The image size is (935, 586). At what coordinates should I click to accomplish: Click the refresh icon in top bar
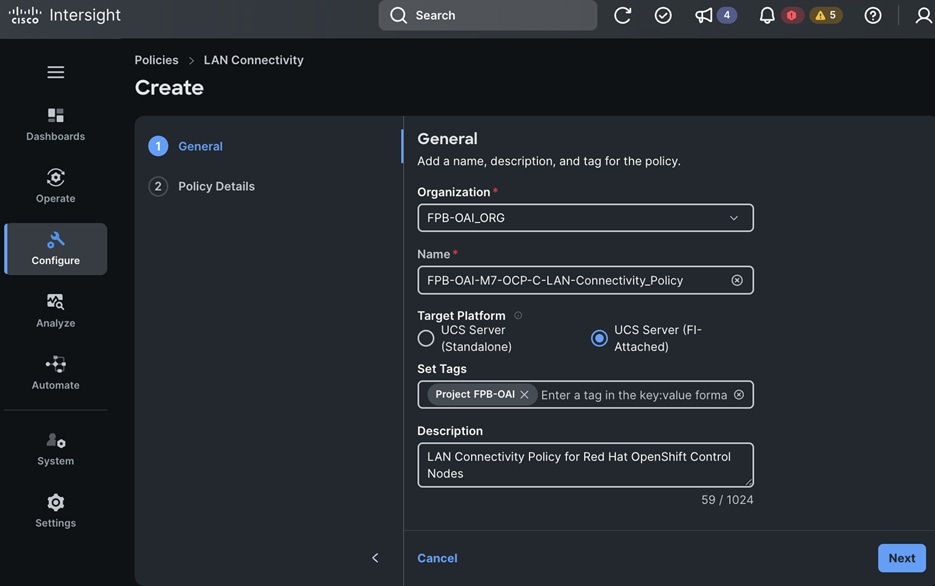(623, 15)
